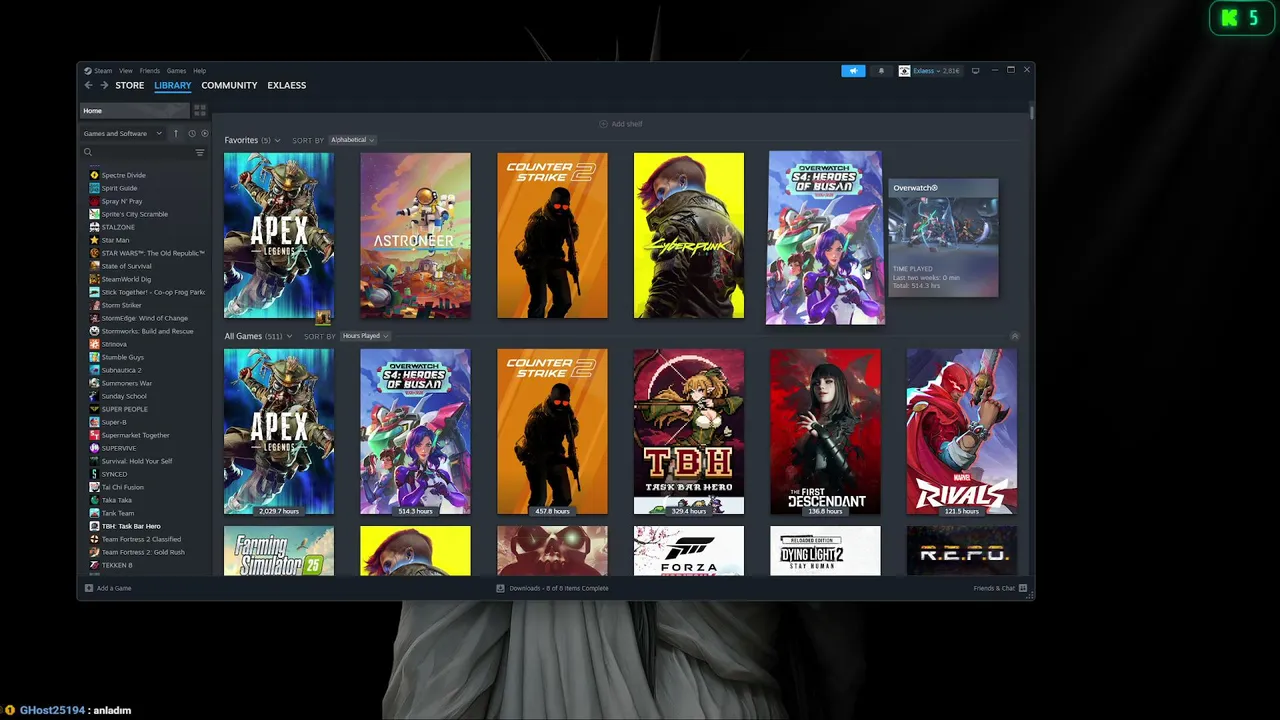
Task: Click the Stumble Guys game icon
Action: (94, 357)
